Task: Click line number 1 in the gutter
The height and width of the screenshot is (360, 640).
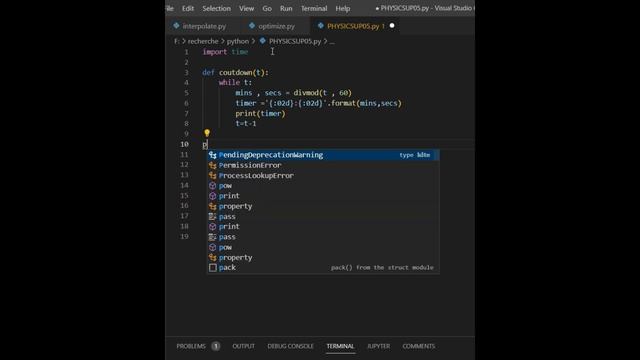Action: click(x=187, y=52)
